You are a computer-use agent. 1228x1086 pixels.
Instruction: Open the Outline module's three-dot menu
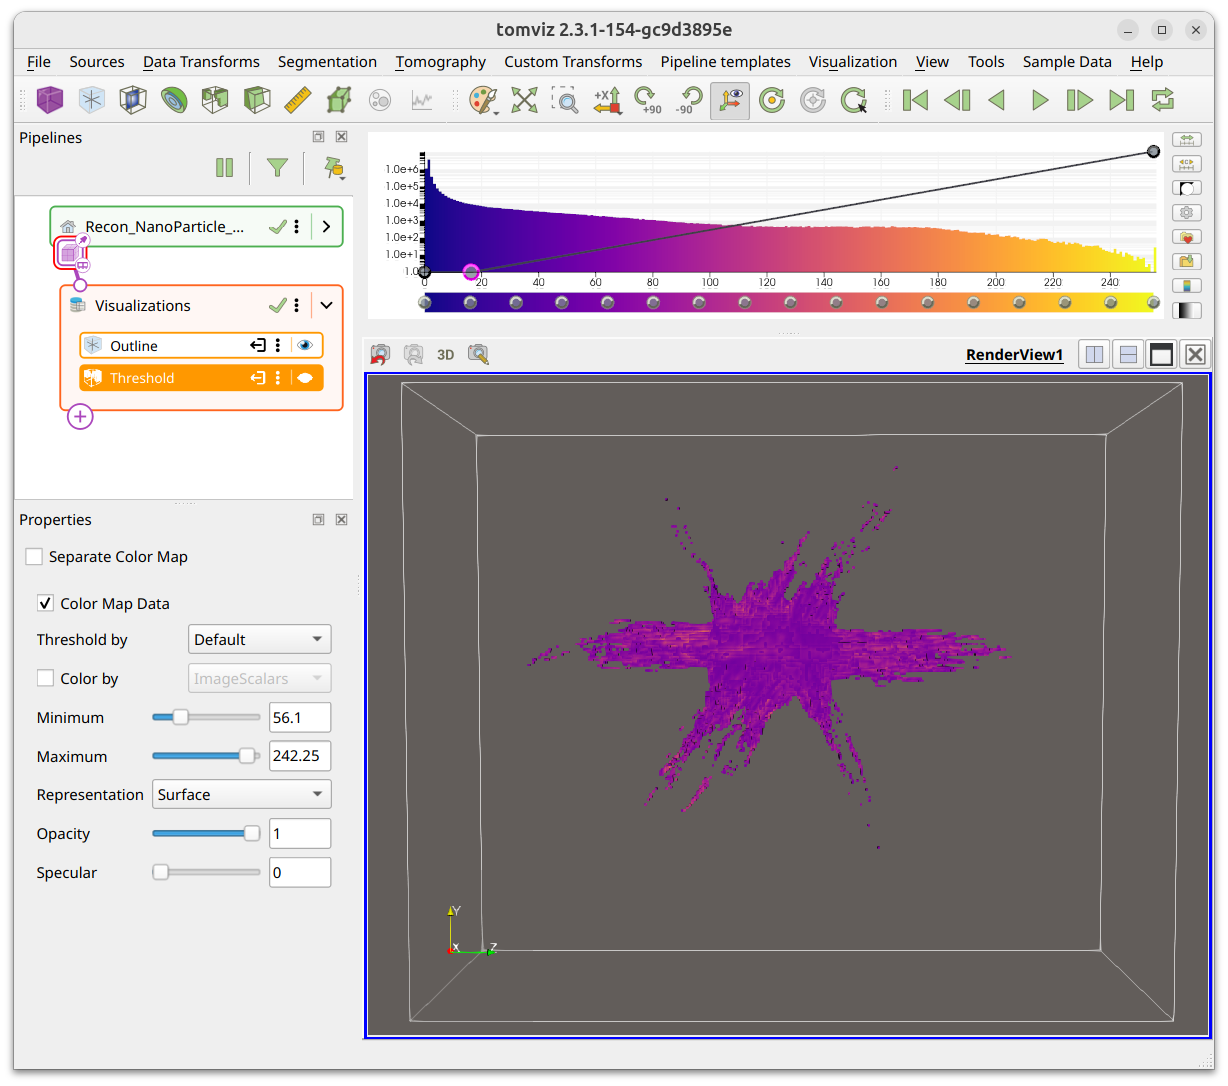[x=278, y=345]
